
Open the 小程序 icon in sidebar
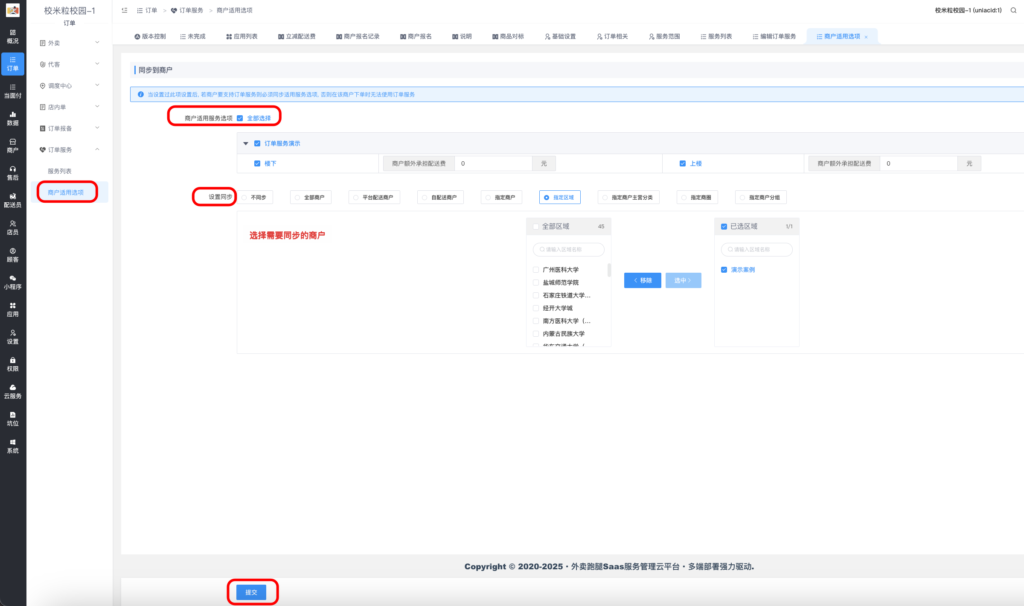(12, 281)
